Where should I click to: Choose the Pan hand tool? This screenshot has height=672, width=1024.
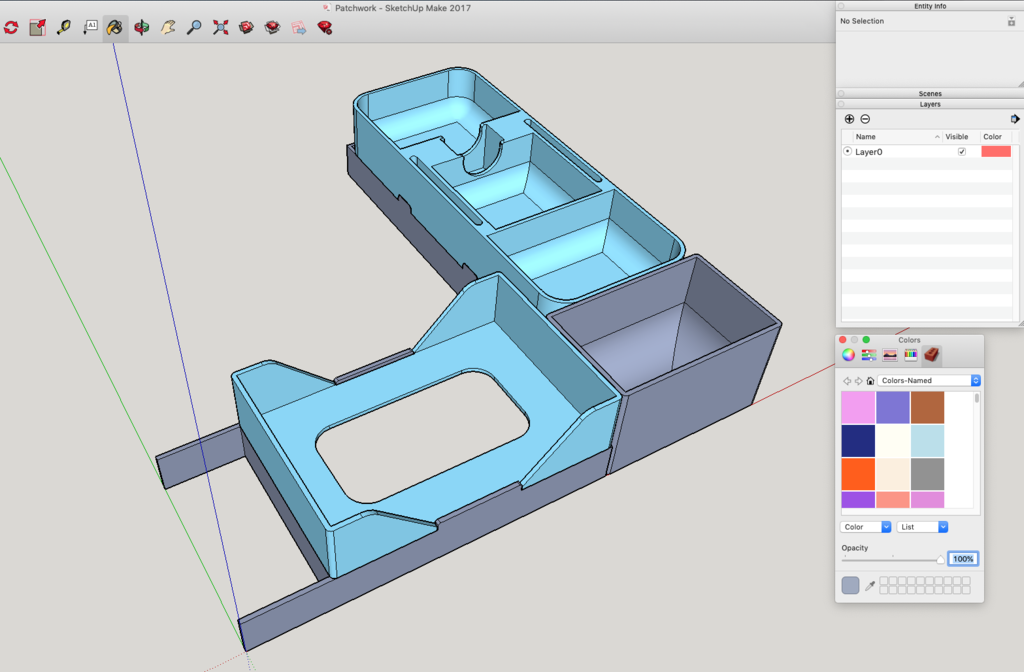167,28
